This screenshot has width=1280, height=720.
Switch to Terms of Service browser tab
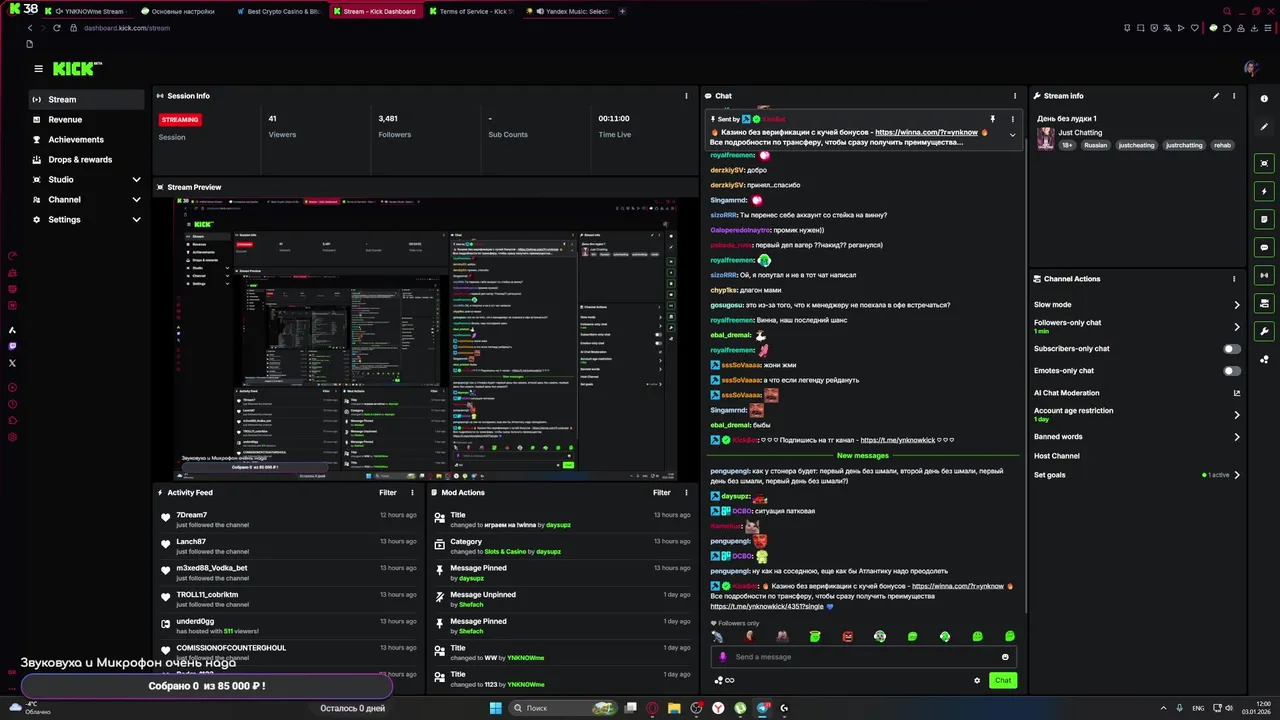(471, 12)
